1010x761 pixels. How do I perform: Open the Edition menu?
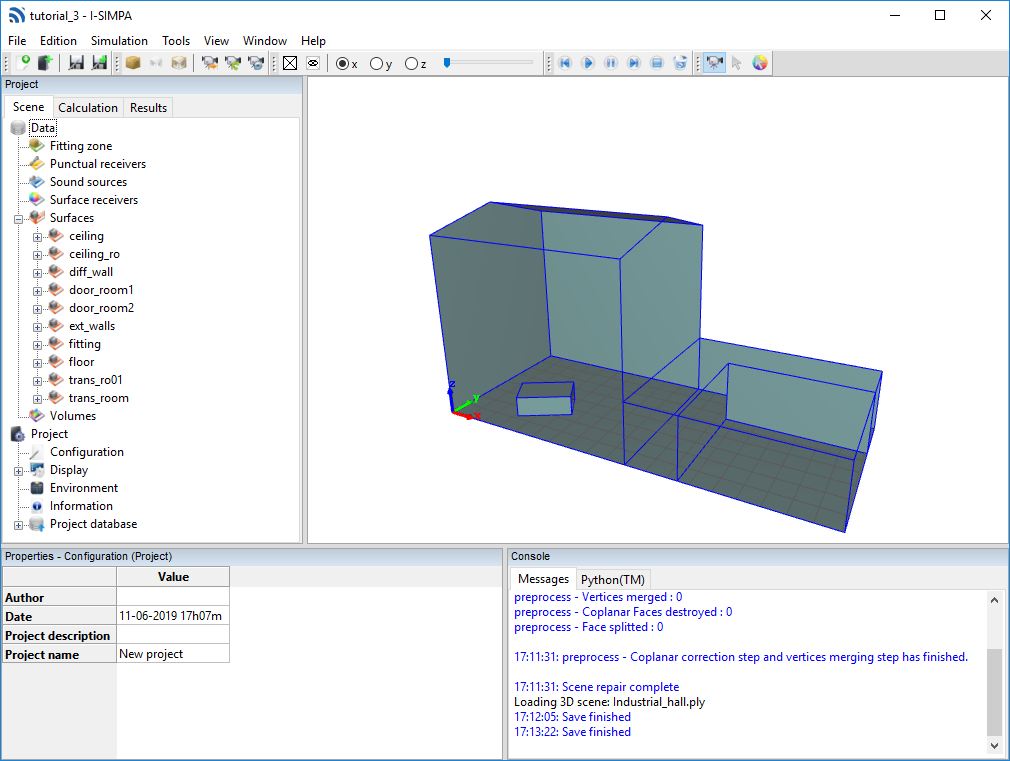tap(58, 41)
